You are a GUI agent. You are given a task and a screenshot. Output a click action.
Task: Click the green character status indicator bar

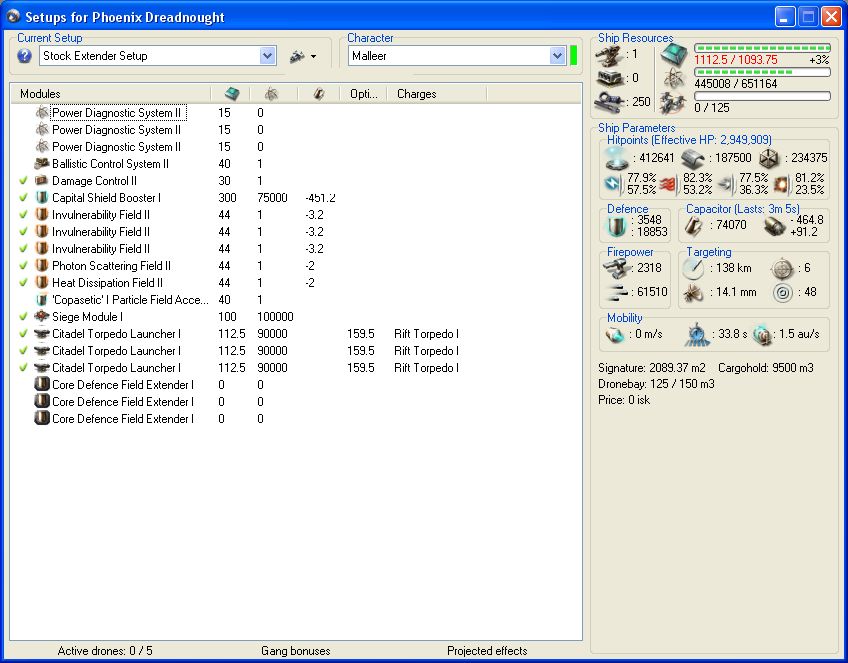574,56
